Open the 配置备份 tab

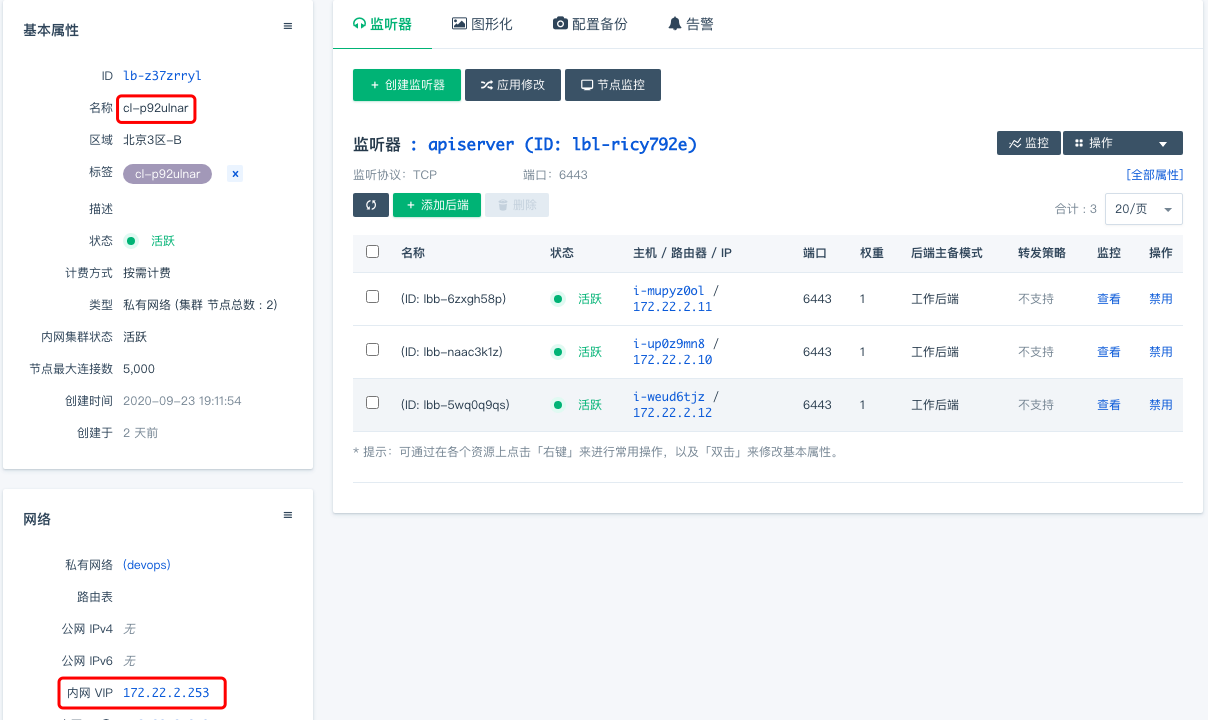[x=590, y=24]
